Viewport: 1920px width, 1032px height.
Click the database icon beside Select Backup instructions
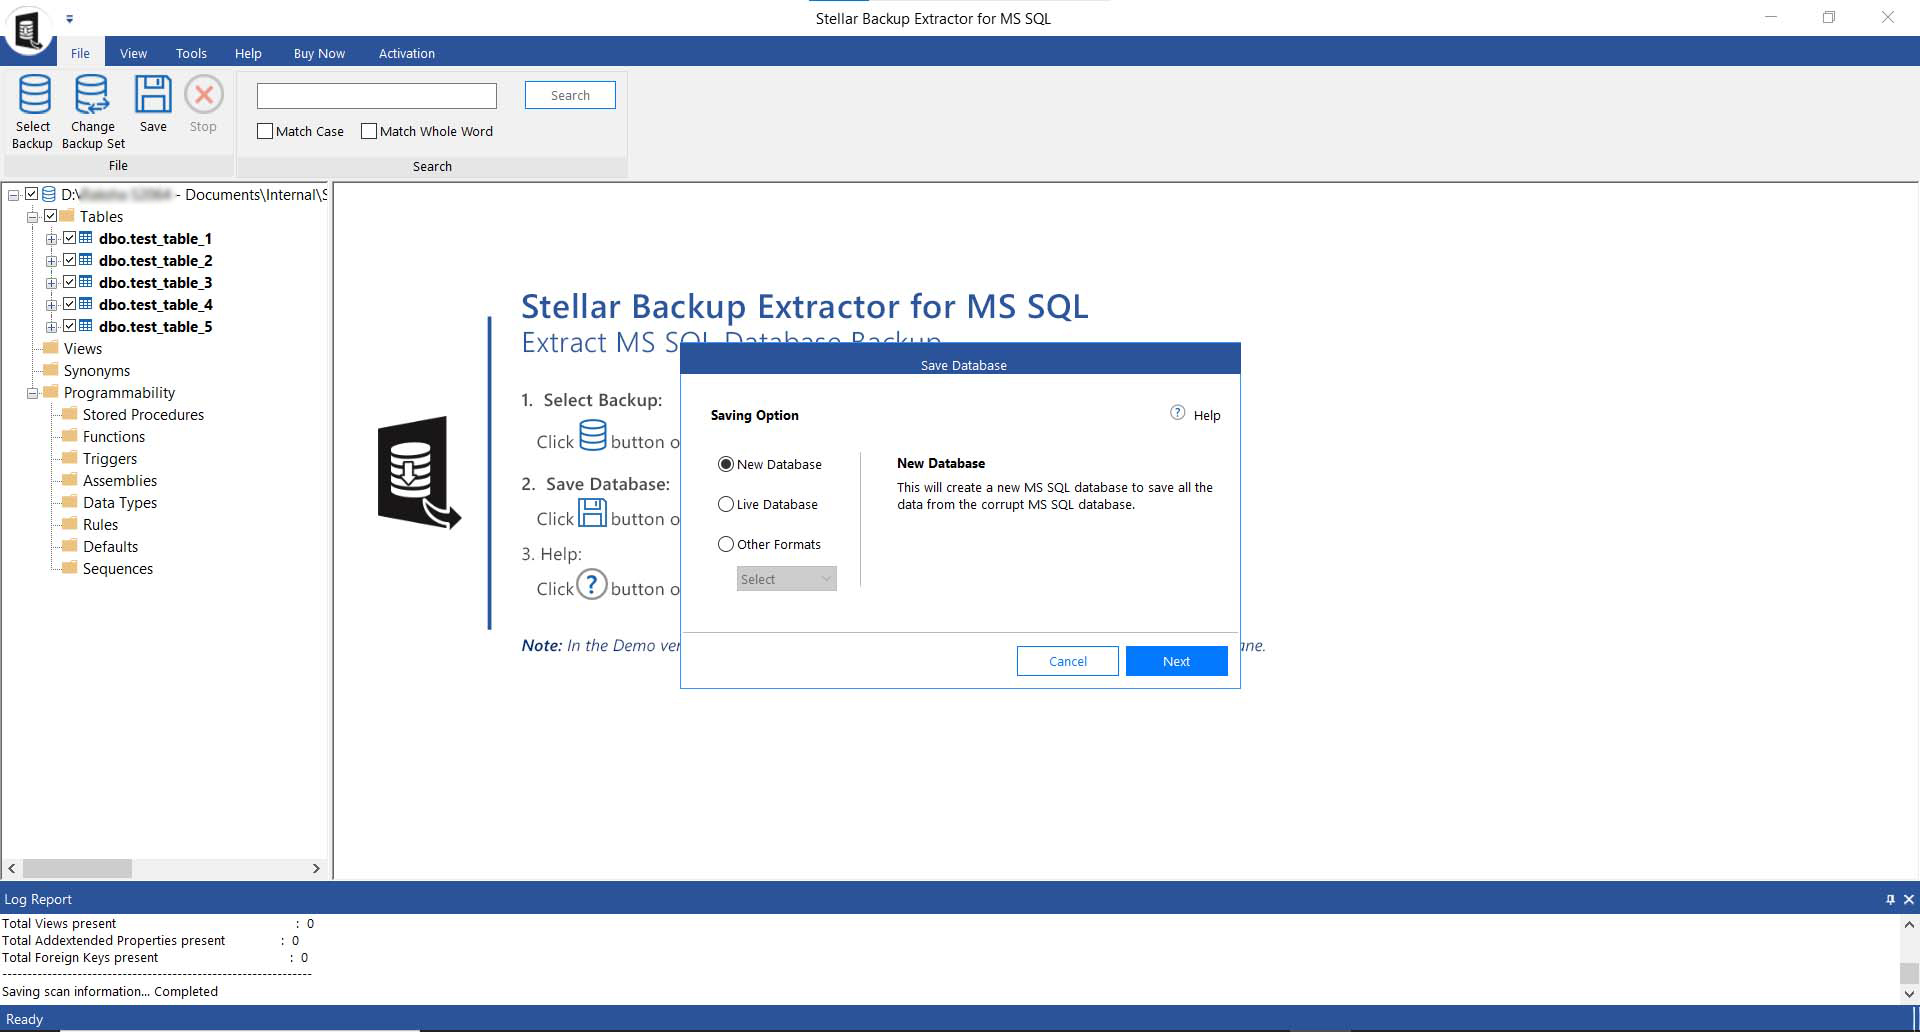(593, 436)
